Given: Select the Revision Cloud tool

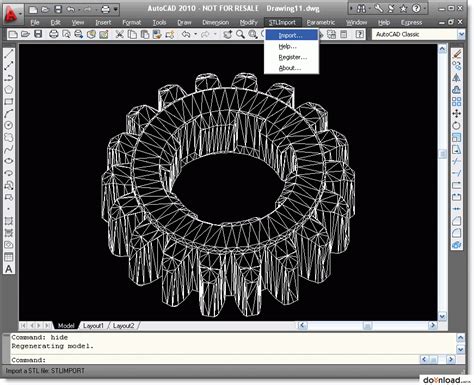Looking at the screenshot, I should (x=9, y=137).
